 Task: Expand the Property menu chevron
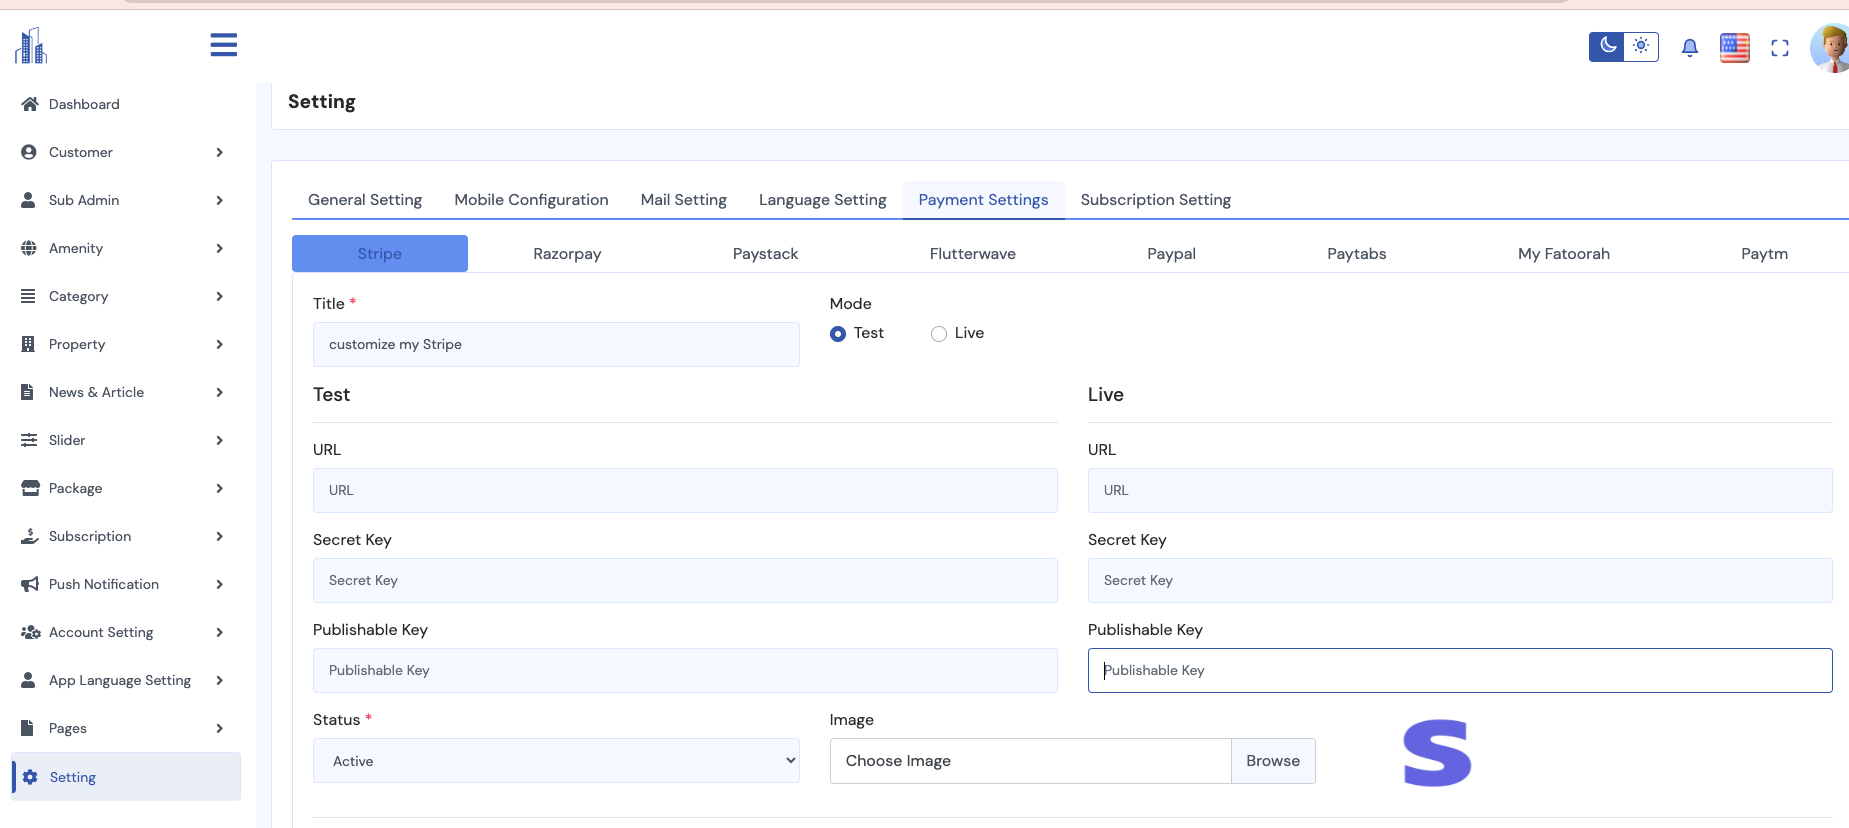pyautogui.click(x=220, y=344)
